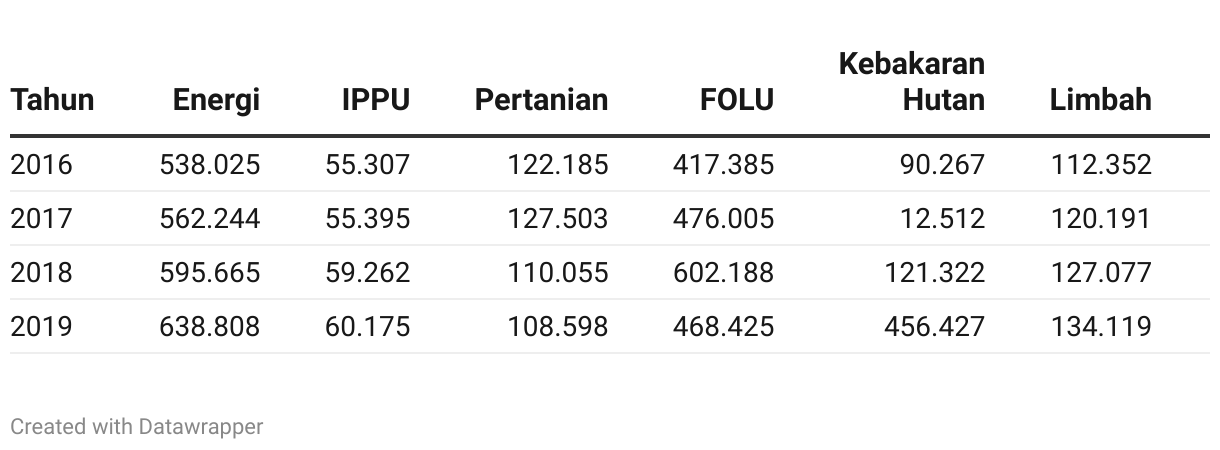Click Energi value 638.808
This screenshot has width=1220, height=450.
(210, 326)
